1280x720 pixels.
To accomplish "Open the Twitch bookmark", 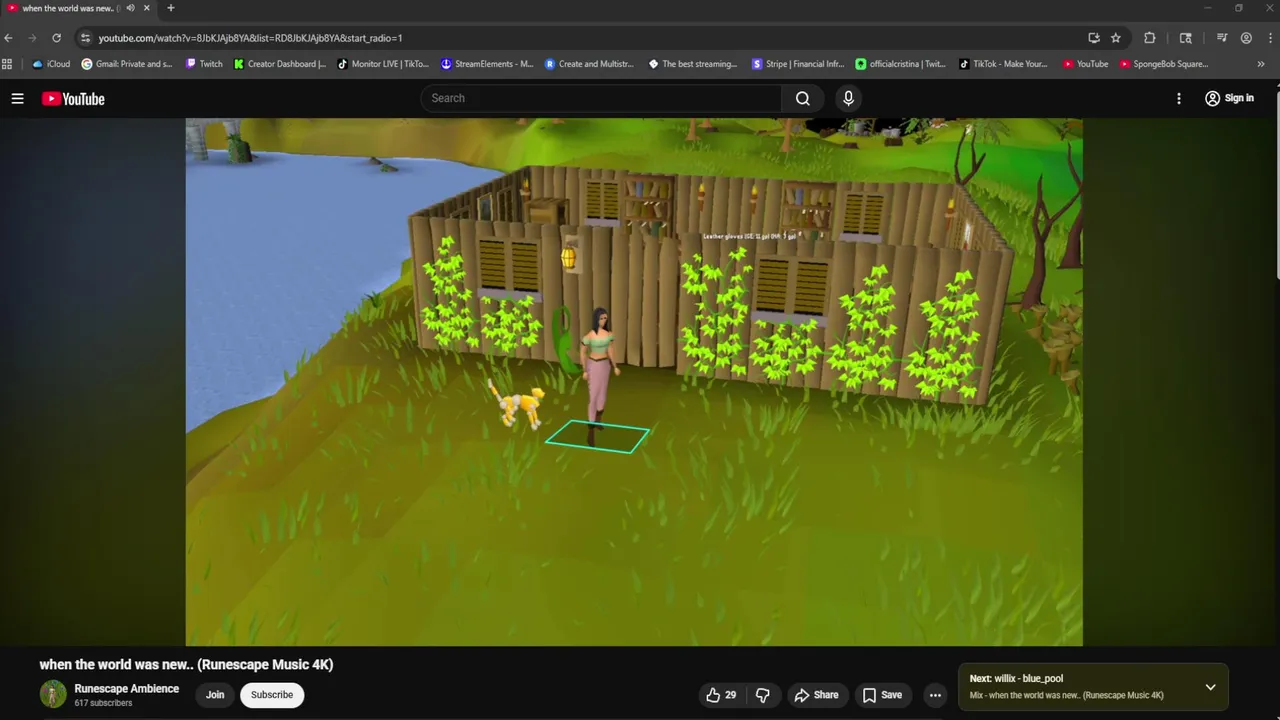I will 204,64.
